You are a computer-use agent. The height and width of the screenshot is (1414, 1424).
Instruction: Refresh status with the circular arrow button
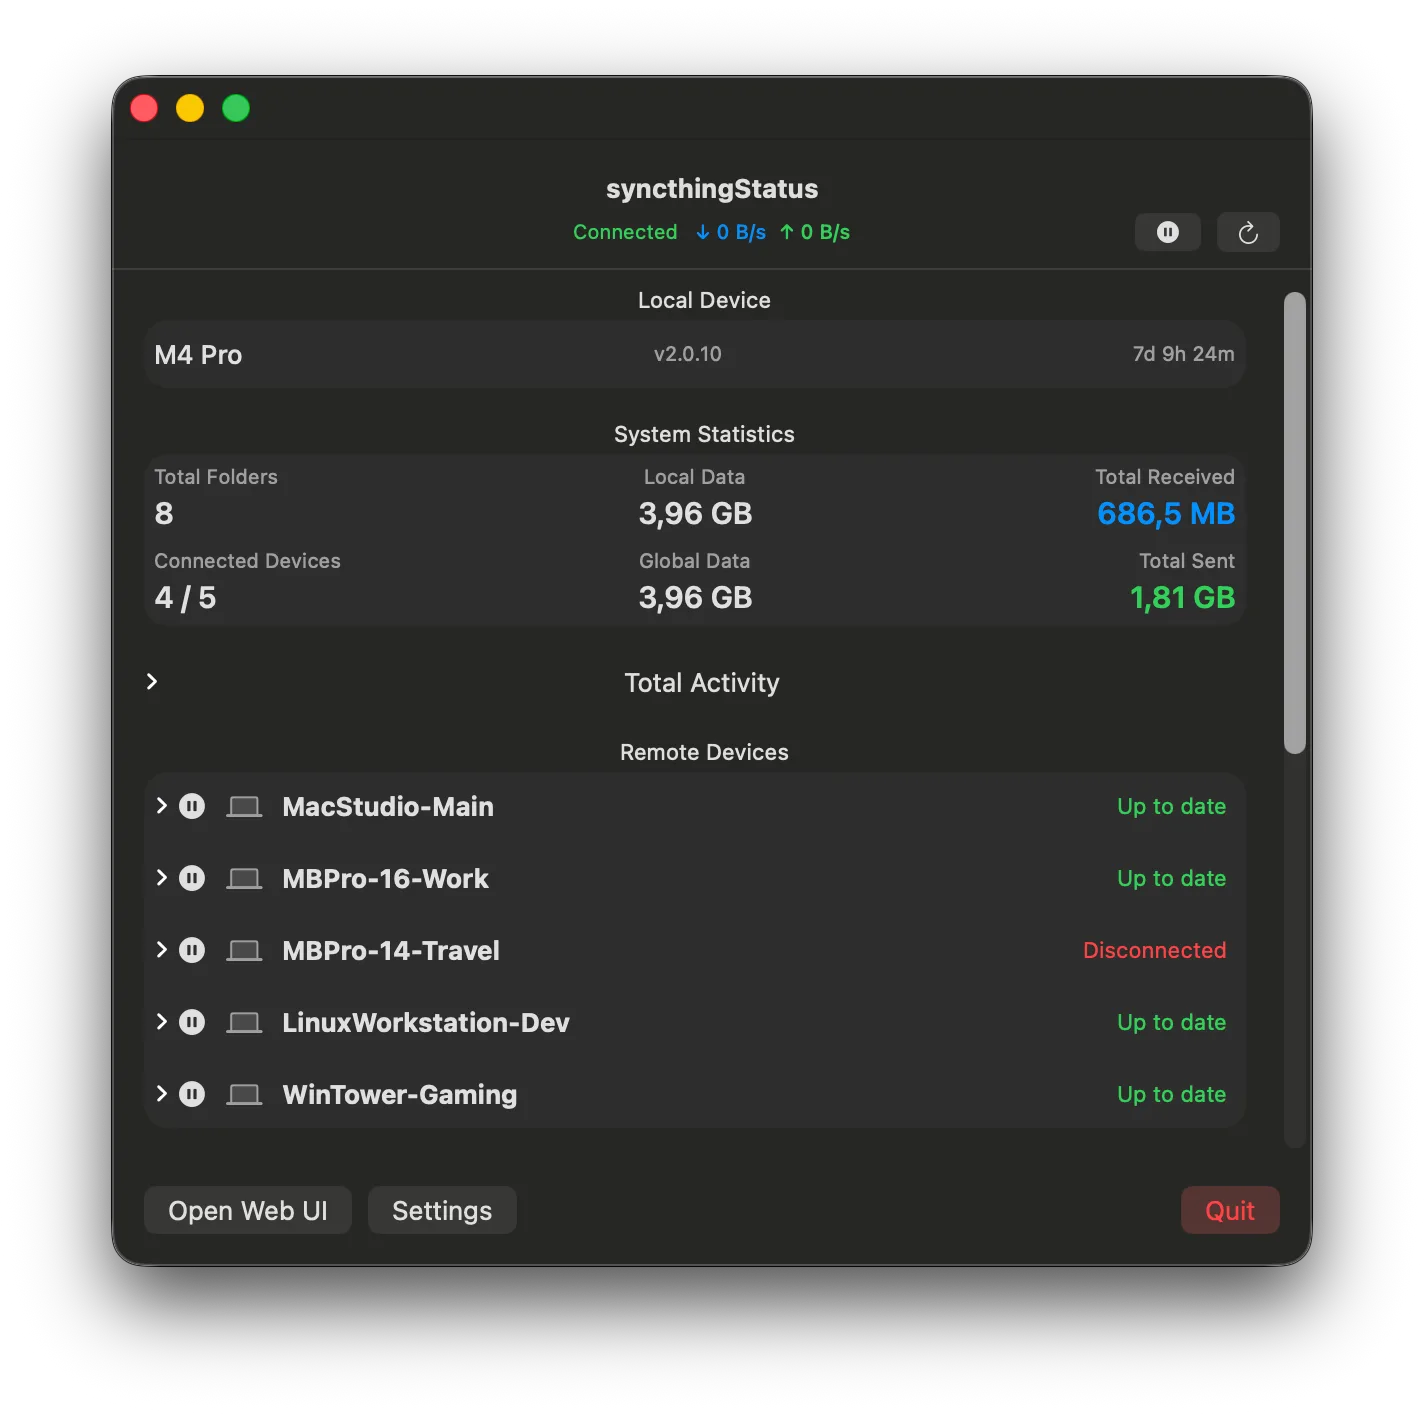pos(1248,232)
